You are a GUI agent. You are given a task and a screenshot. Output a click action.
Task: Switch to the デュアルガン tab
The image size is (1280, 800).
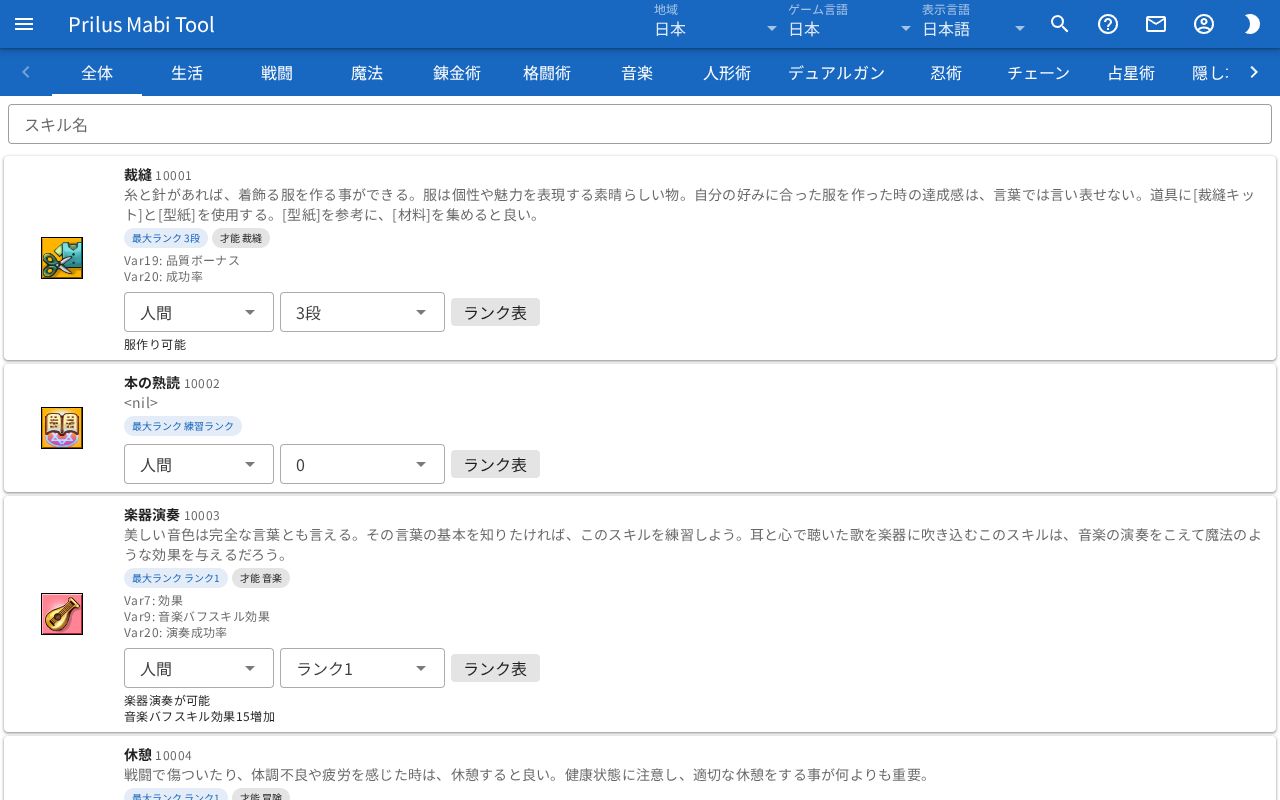click(x=836, y=72)
